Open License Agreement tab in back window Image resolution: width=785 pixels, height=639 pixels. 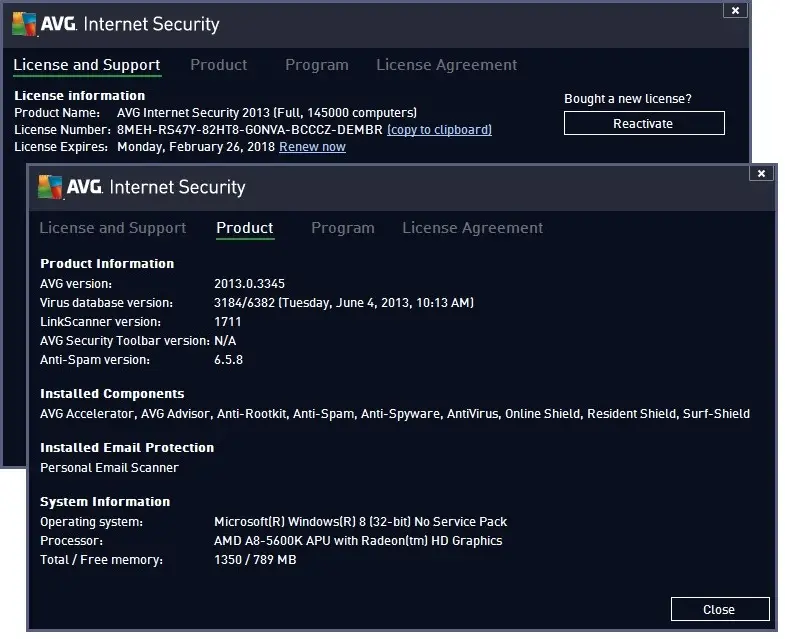[446, 65]
